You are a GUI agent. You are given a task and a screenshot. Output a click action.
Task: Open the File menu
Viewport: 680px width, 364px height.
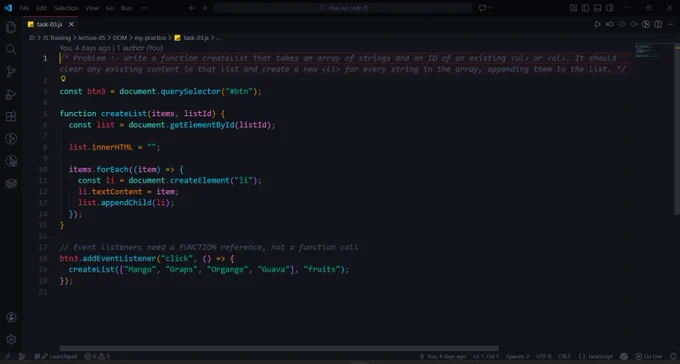click(24, 8)
